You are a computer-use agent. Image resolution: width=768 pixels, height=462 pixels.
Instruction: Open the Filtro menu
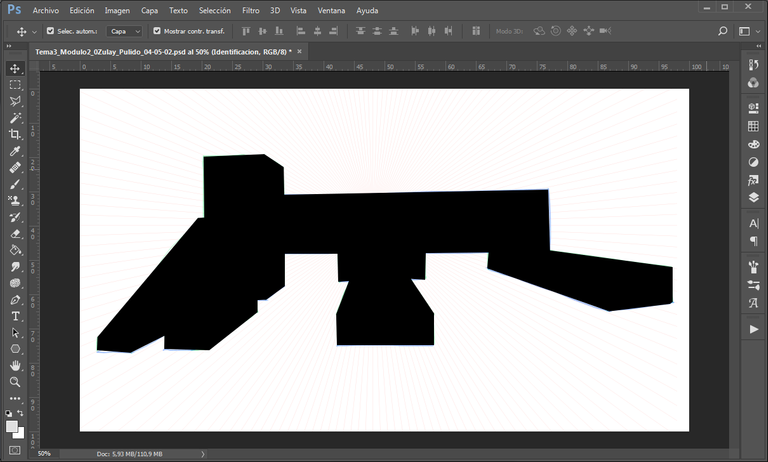(251, 10)
